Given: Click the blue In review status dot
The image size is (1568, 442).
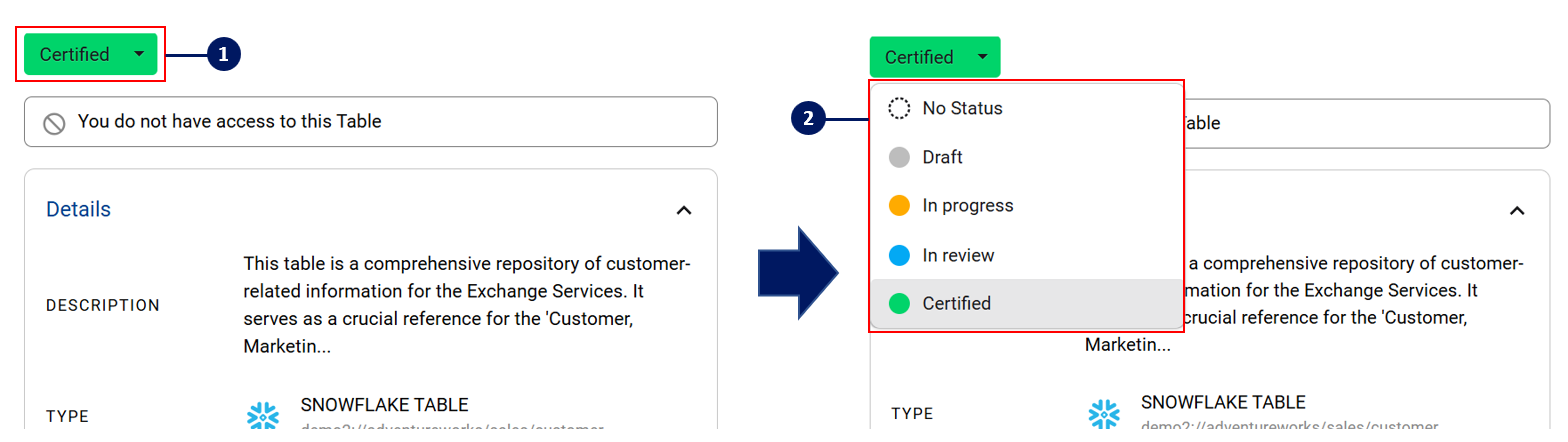Looking at the screenshot, I should (899, 255).
